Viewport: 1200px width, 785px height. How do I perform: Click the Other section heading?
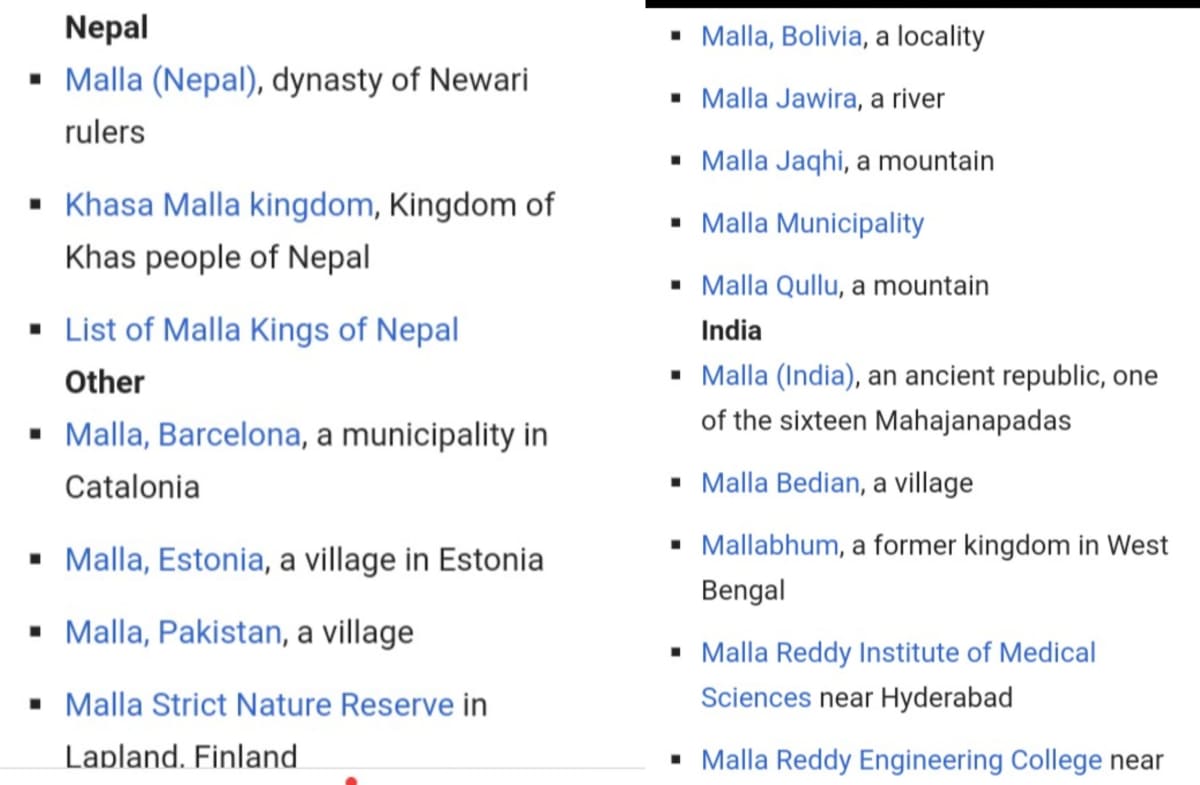[104, 382]
